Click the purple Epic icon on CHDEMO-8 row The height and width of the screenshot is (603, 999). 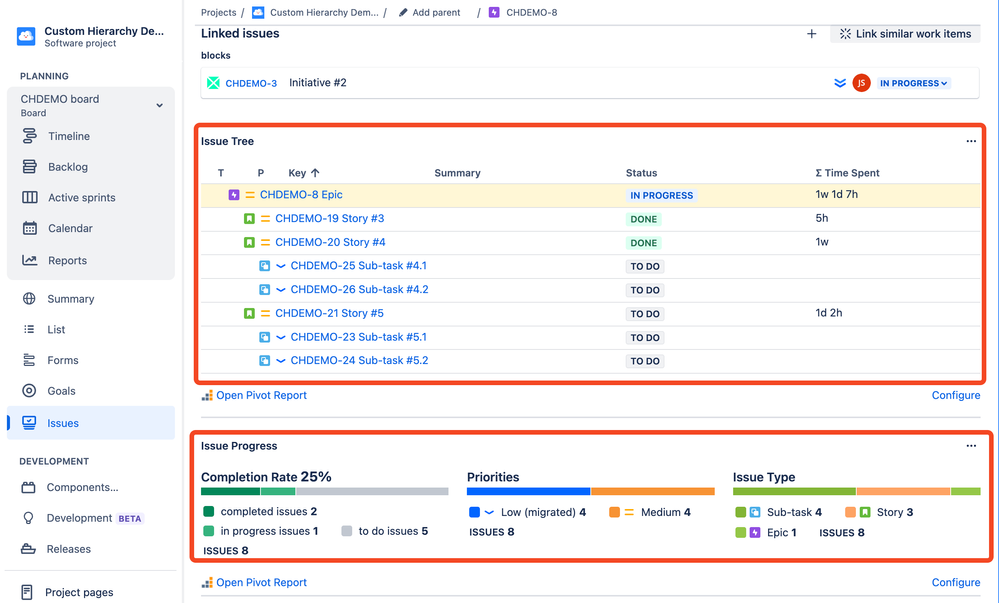tap(234, 195)
